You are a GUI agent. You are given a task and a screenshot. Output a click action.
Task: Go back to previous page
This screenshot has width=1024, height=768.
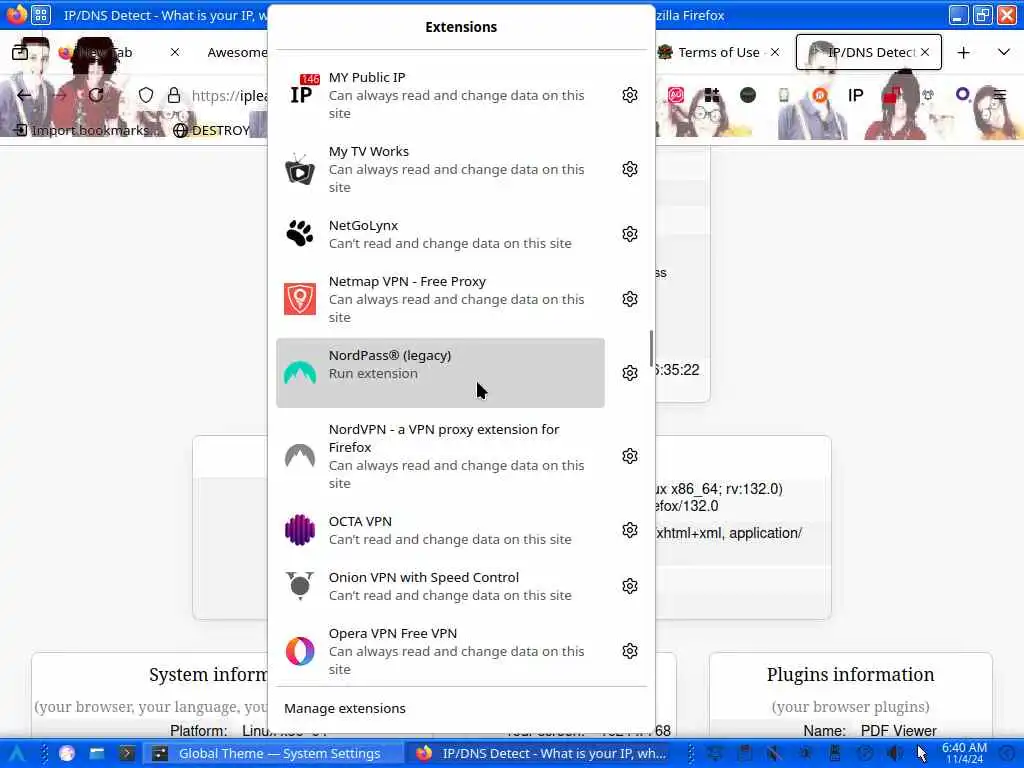[25, 95]
